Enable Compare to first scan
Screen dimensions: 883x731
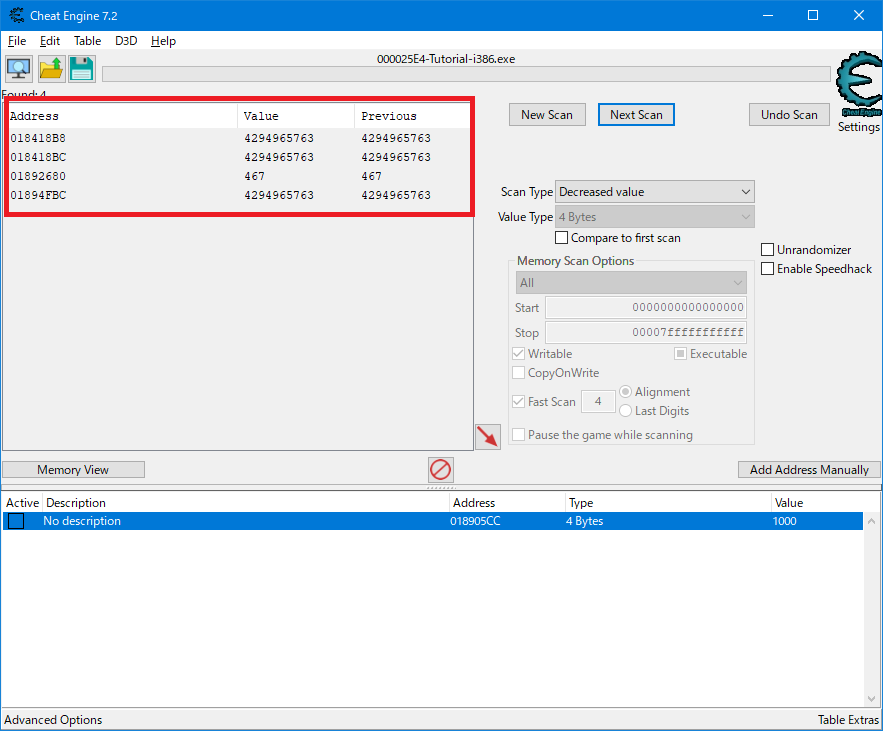pyautogui.click(x=562, y=238)
